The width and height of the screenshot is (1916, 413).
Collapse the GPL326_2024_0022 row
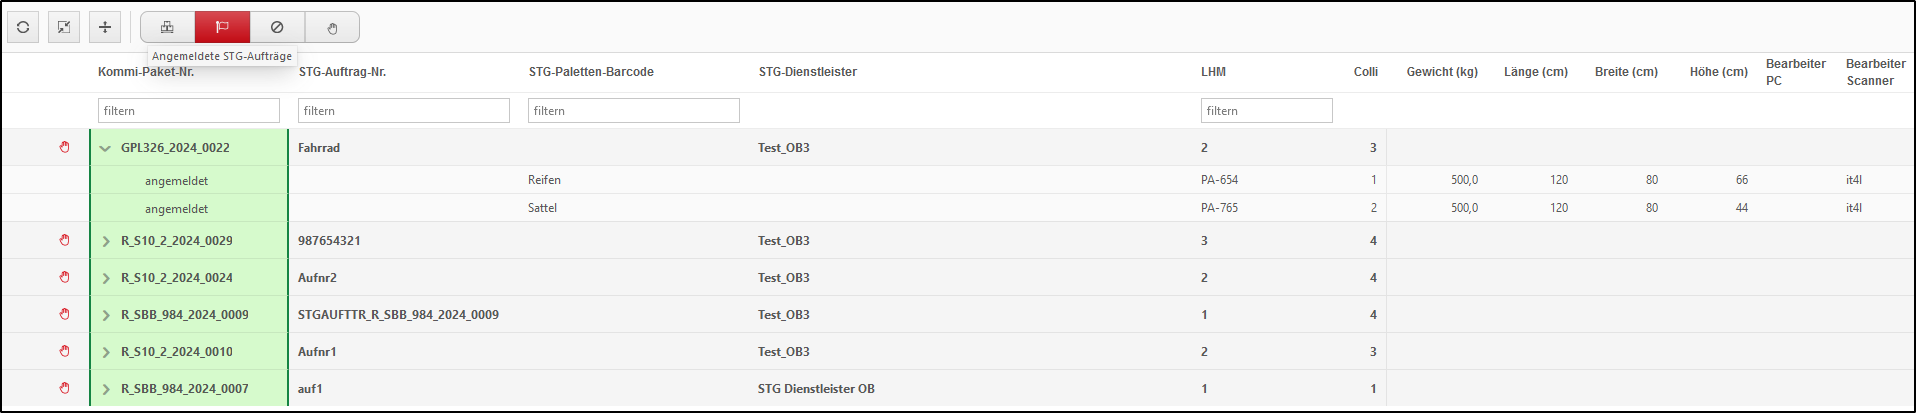point(105,148)
